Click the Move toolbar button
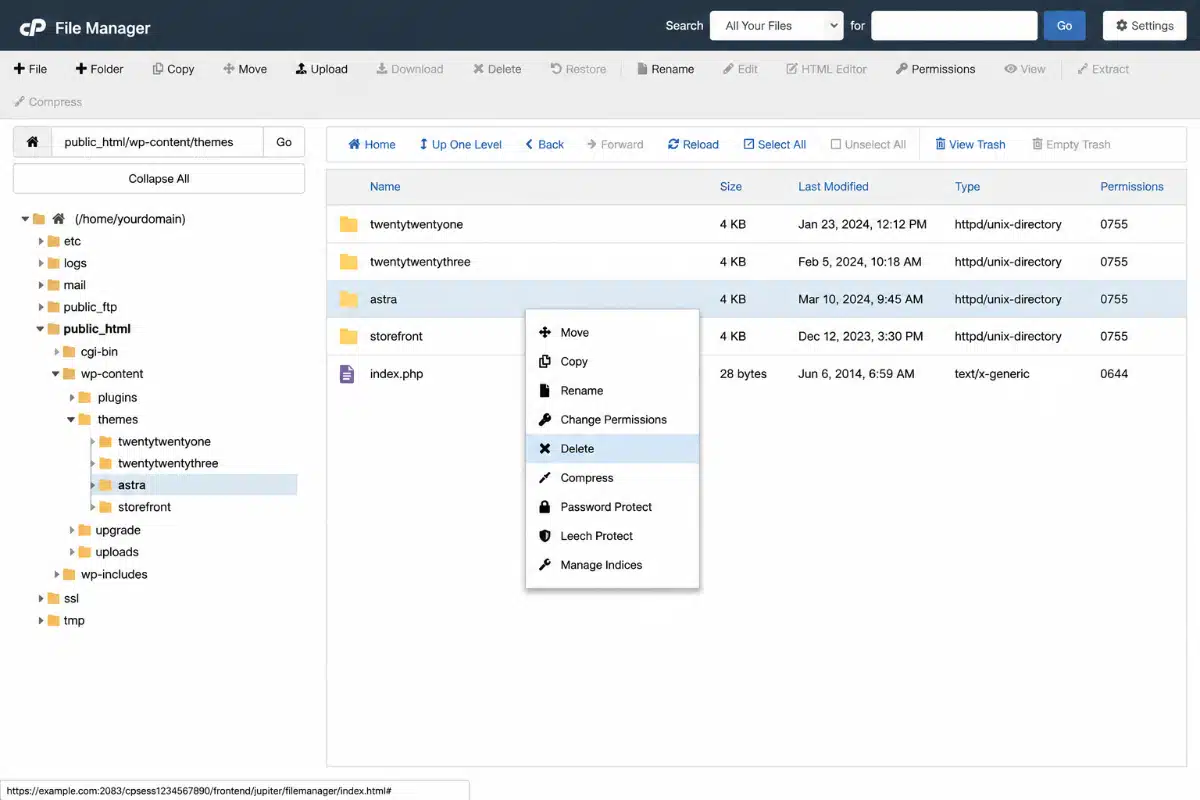This screenshot has width=1200, height=800. click(x=245, y=69)
